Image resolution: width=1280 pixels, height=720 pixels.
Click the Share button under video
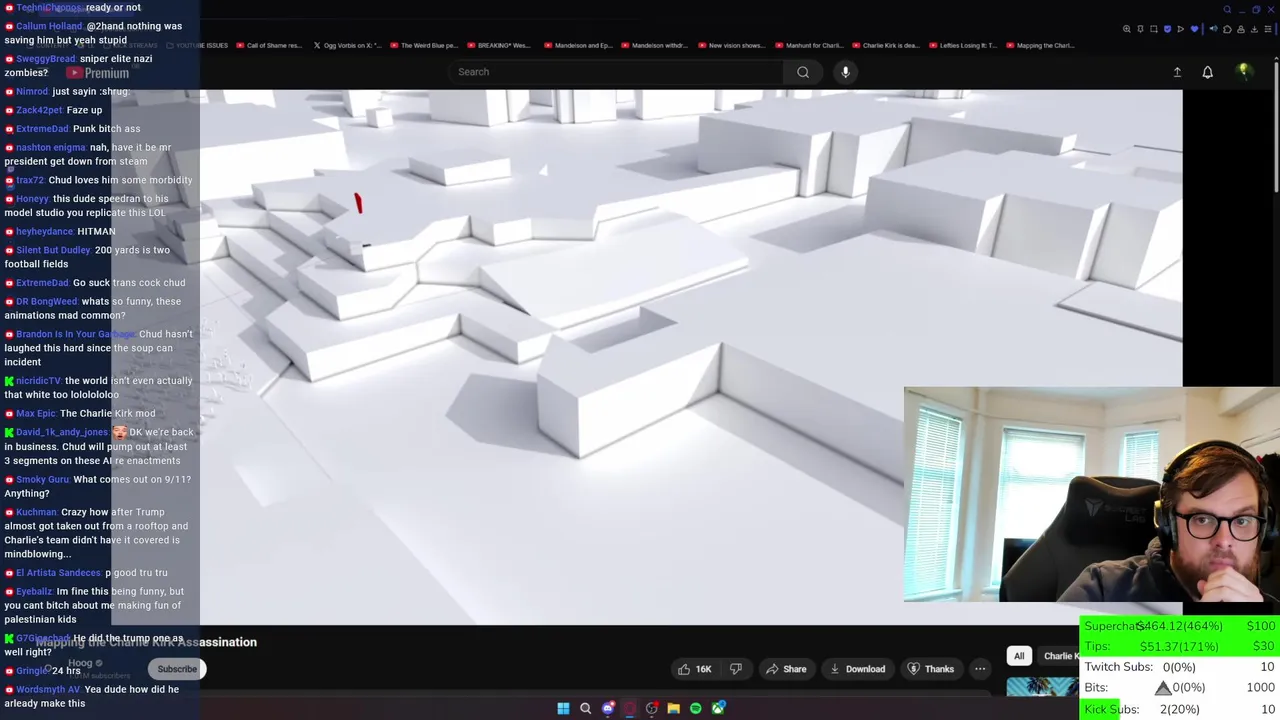(x=786, y=669)
